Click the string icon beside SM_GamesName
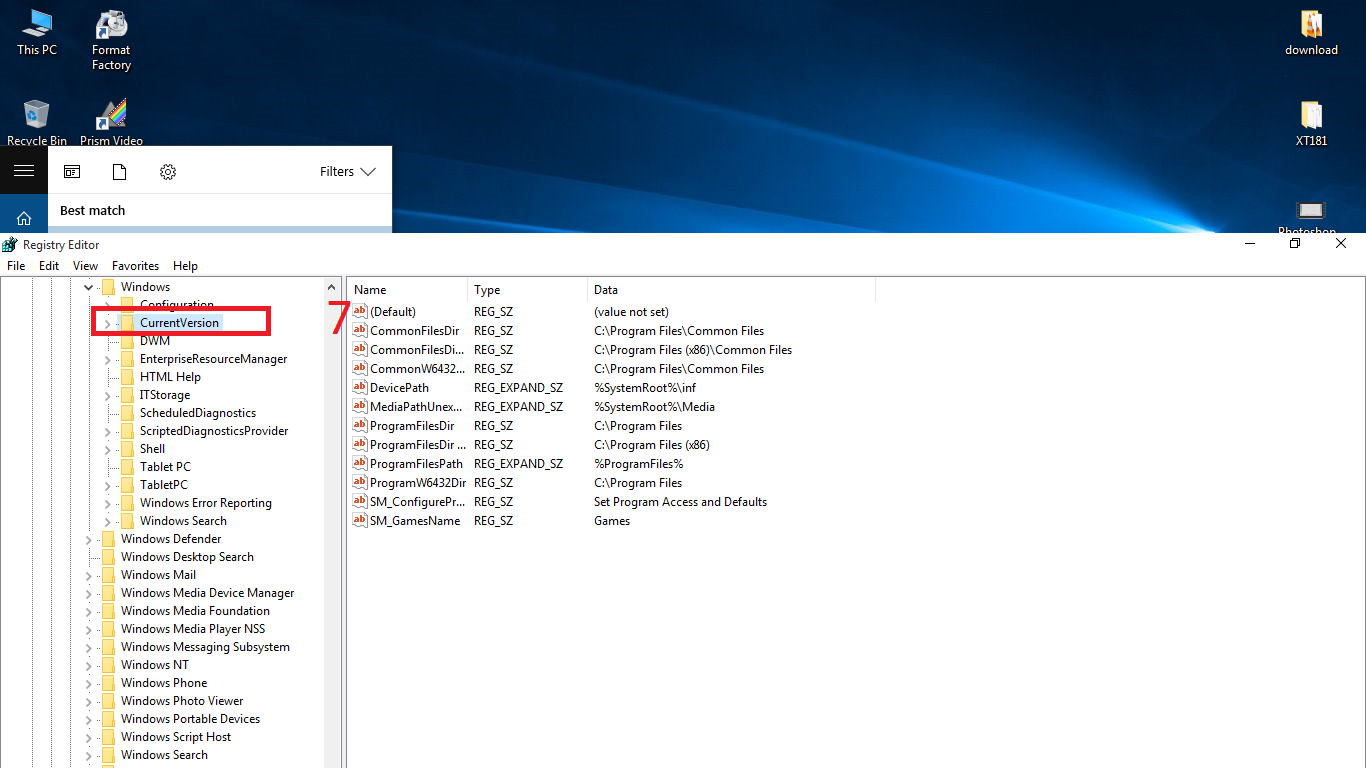The width and height of the screenshot is (1366, 768). (x=361, y=521)
